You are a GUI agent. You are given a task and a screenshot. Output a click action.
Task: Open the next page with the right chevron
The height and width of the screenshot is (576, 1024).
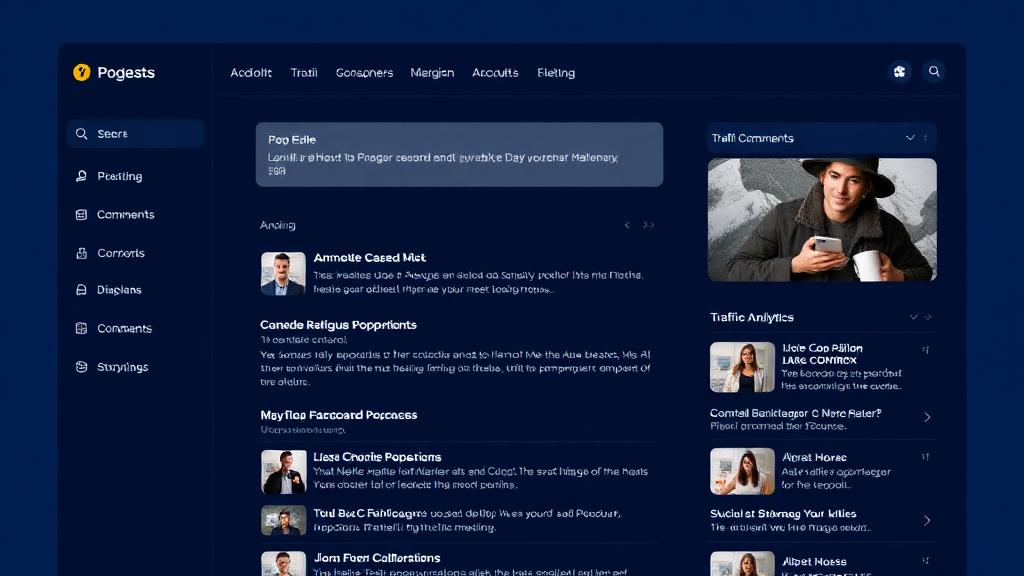coord(648,224)
